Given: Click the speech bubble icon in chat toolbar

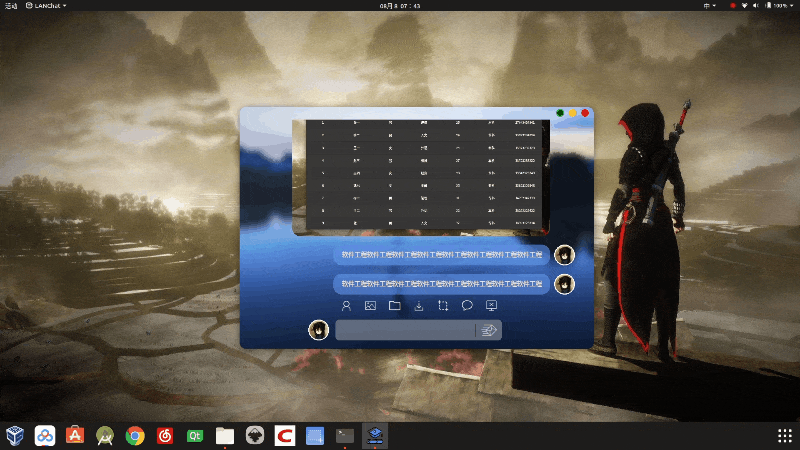Looking at the screenshot, I should [467, 306].
